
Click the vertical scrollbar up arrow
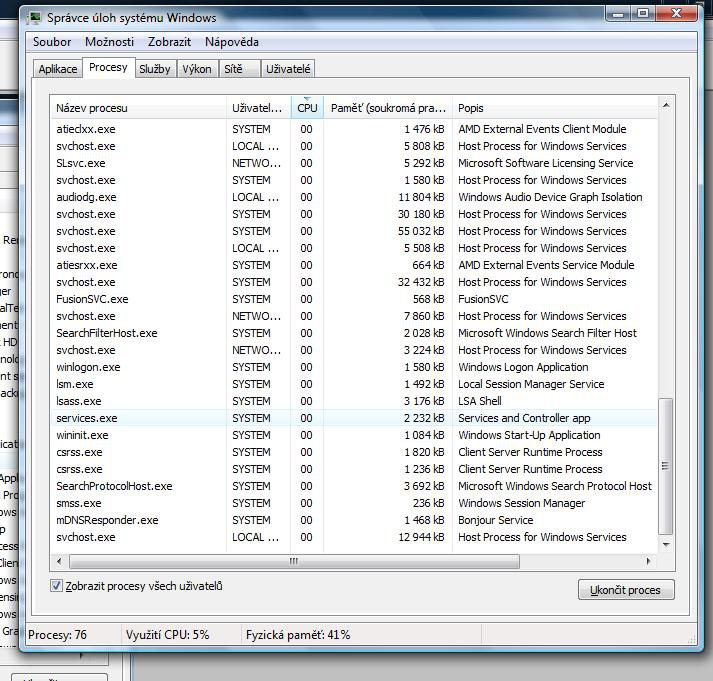(x=666, y=105)
